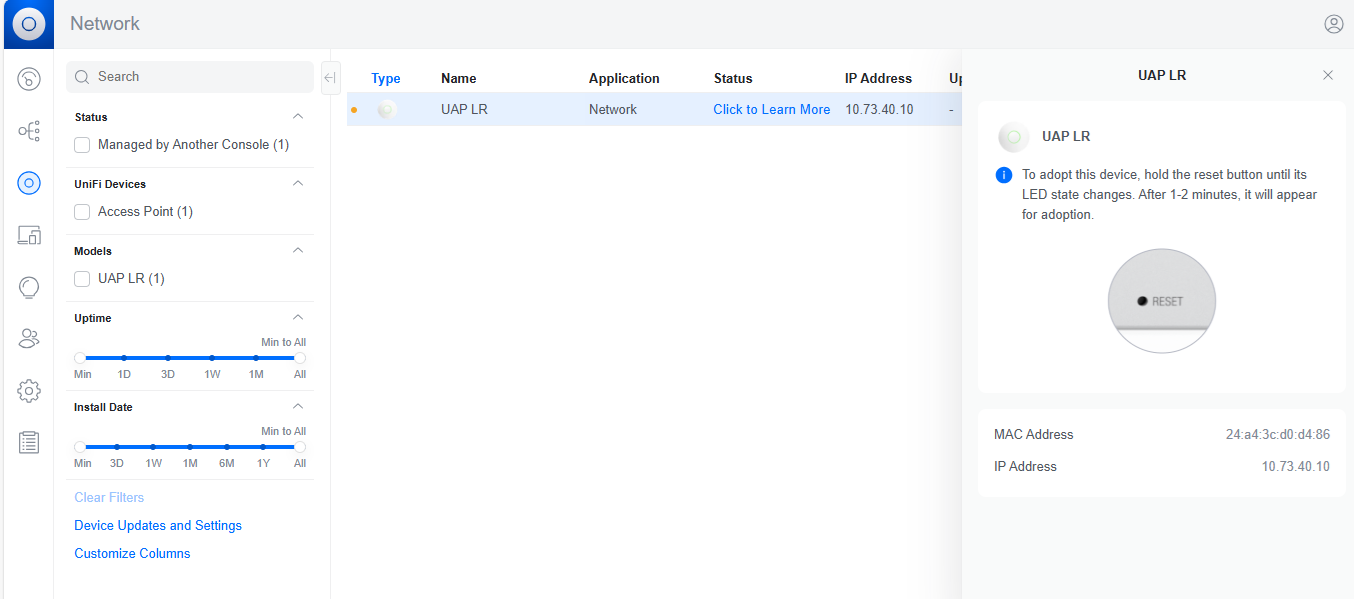Sort by the IP Address column header
This screenshot has height=599, width=1354.
coord(878,78)
